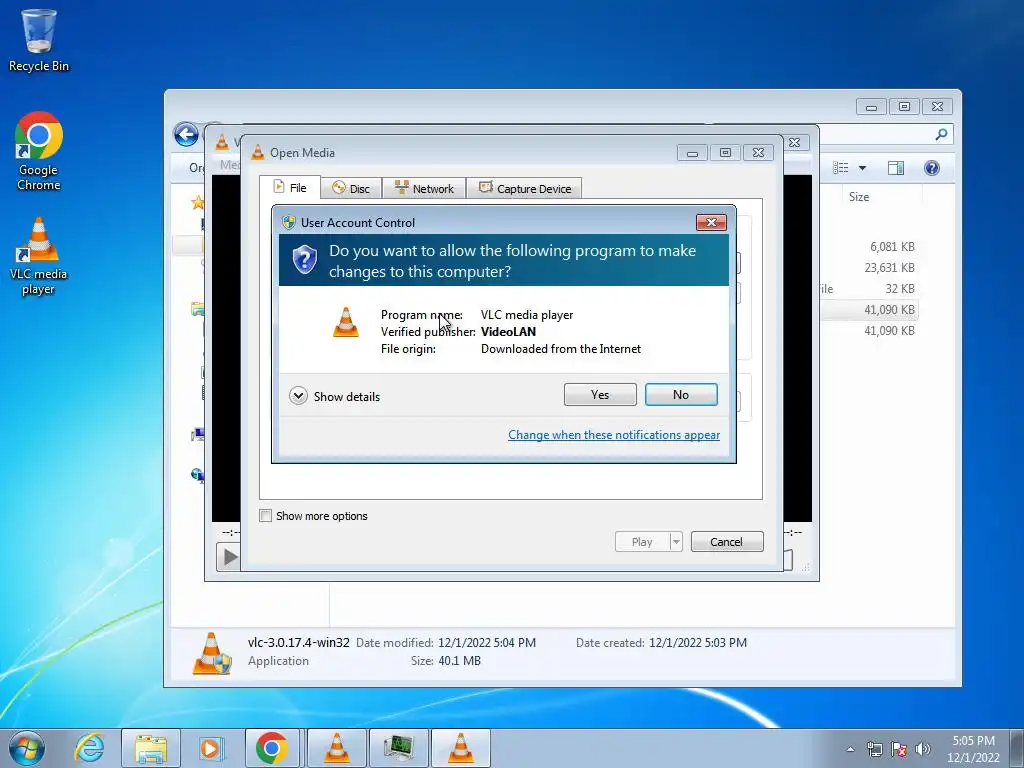Open the Explorer change view icon
1024x768 pixels.
click(841, 168)
